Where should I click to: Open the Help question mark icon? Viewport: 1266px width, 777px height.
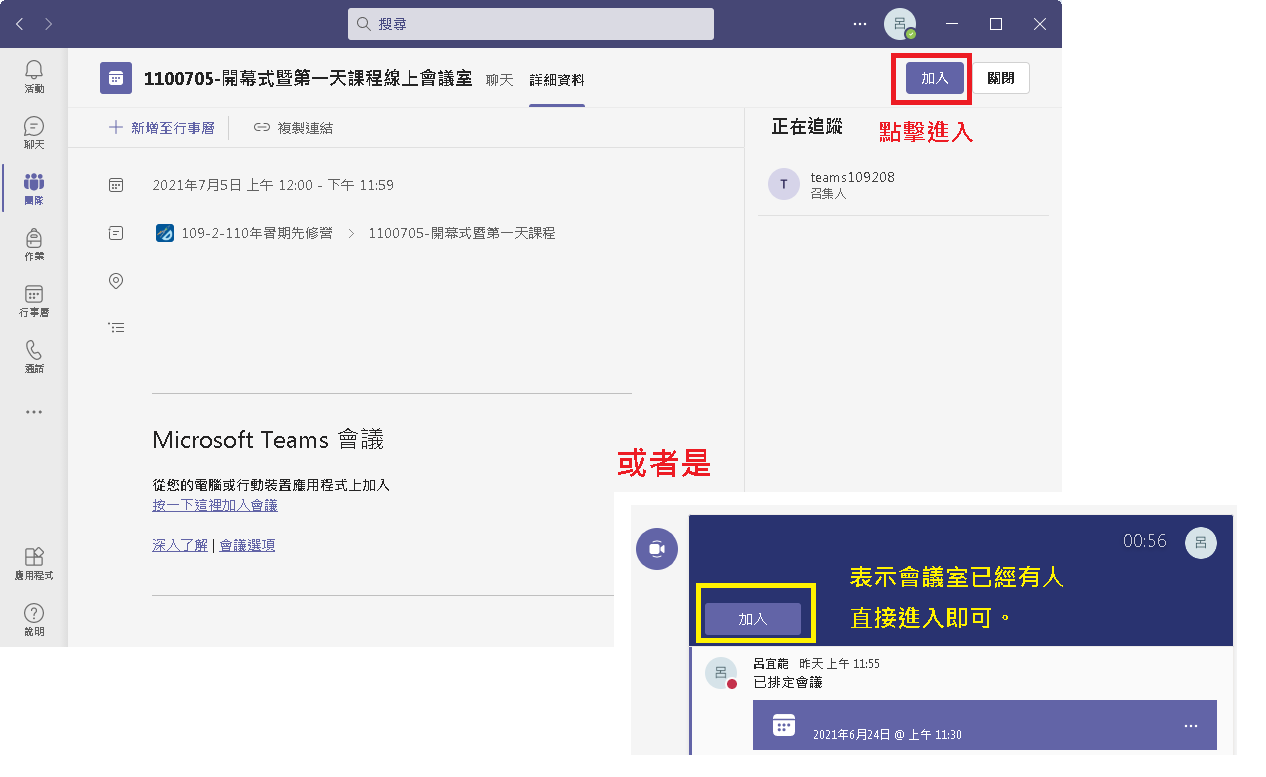pyautogui.click(x=34, y=618)
